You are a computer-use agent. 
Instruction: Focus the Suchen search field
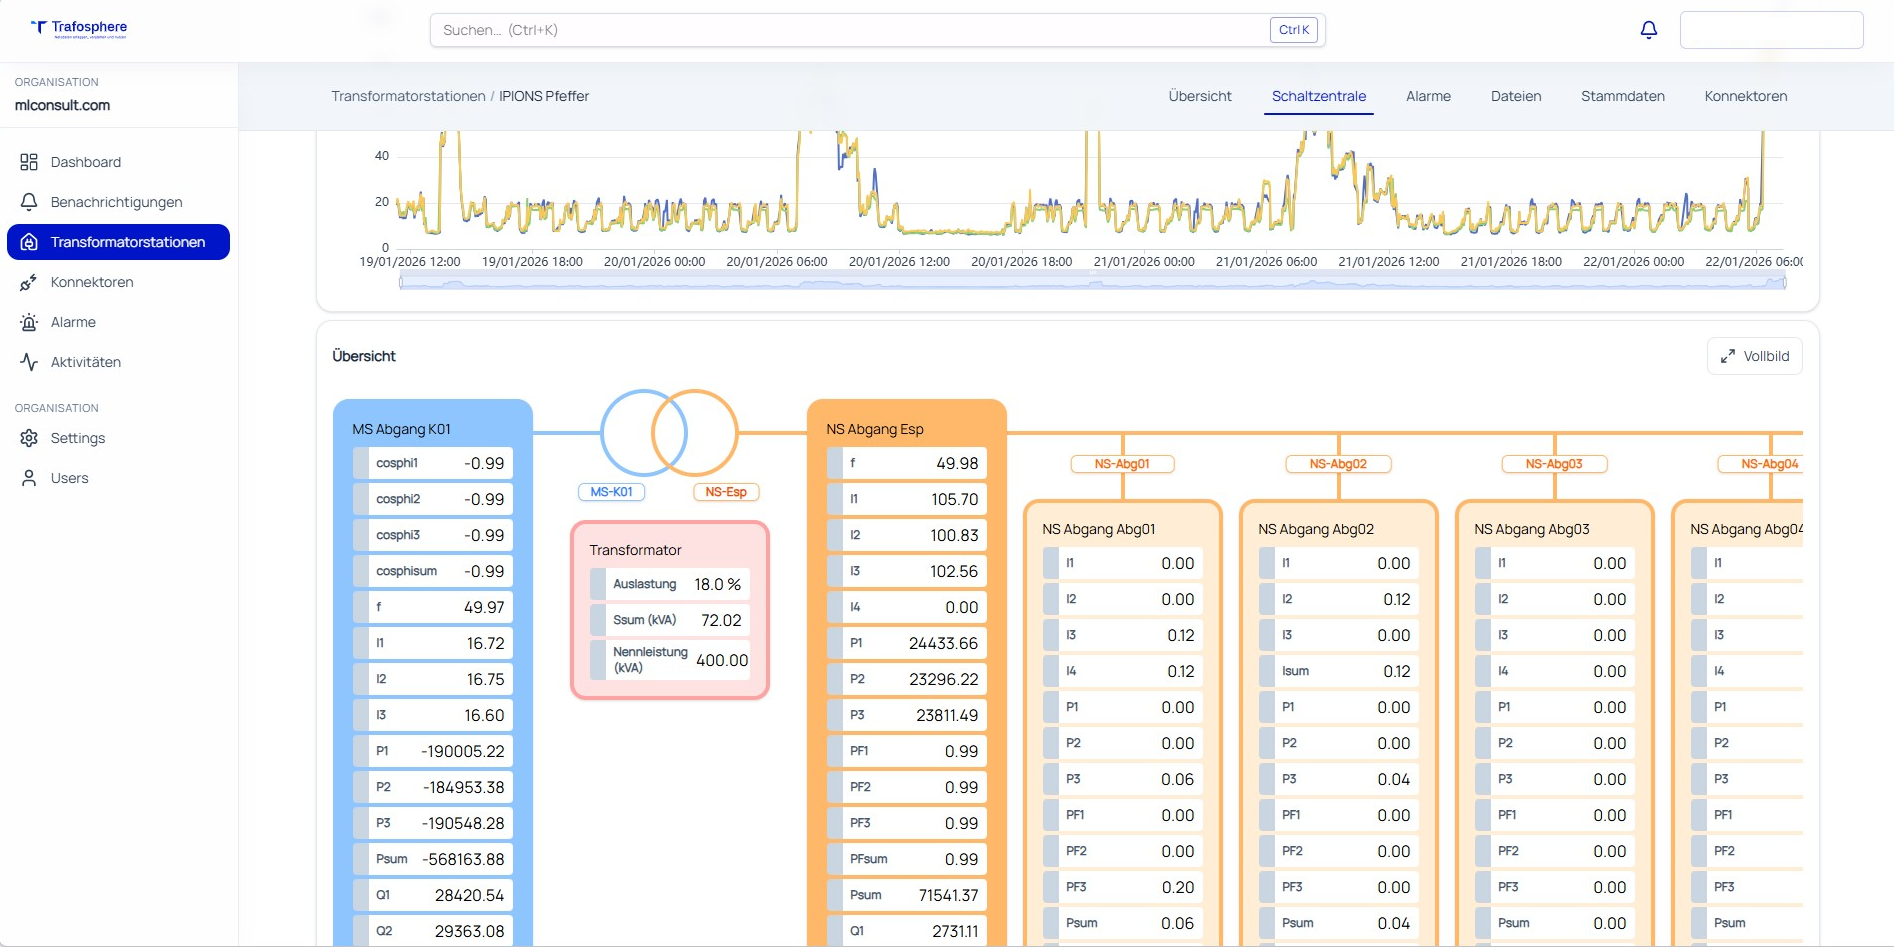coord(850,30)
